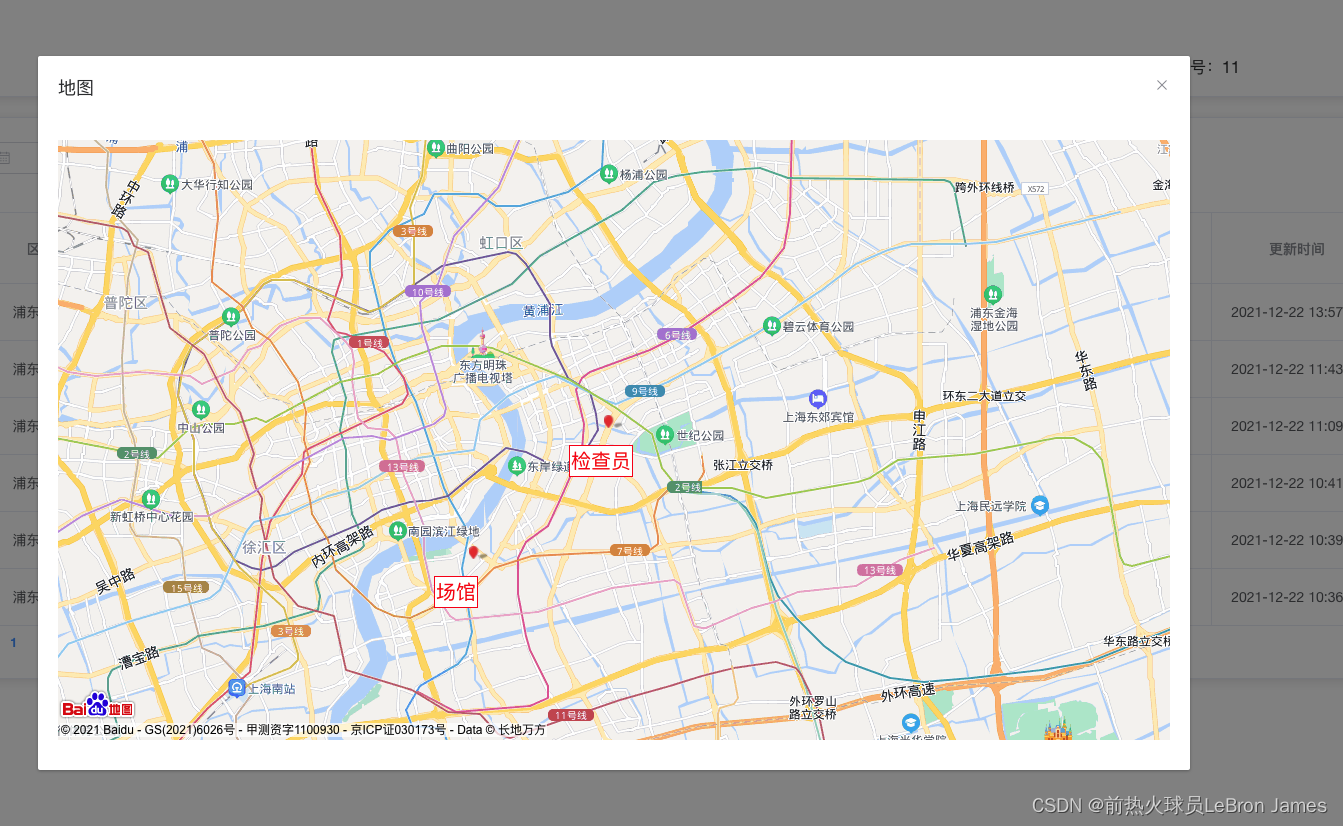This screenshot has width=1343, height=826.
Task: Click the 13号线 badge near 东岸绿道
Action: pyautogui.click(x=402, y=467)
